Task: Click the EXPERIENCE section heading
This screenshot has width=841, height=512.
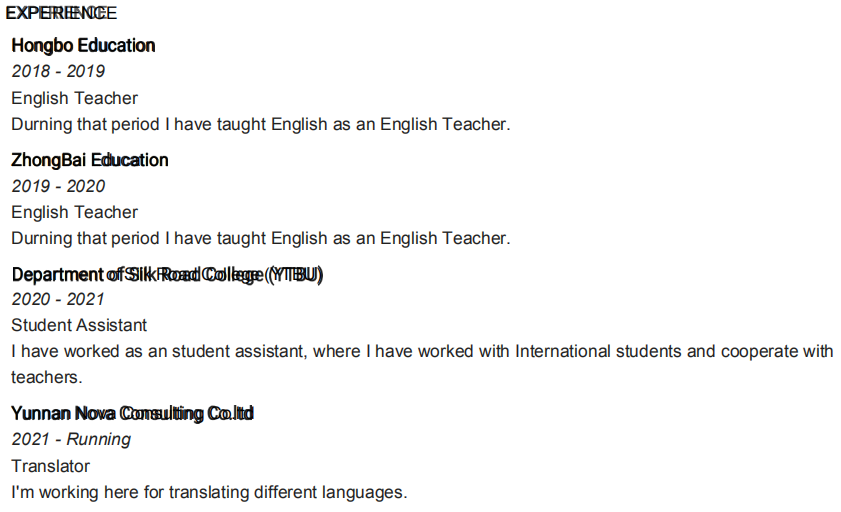Action: (61, 13)
